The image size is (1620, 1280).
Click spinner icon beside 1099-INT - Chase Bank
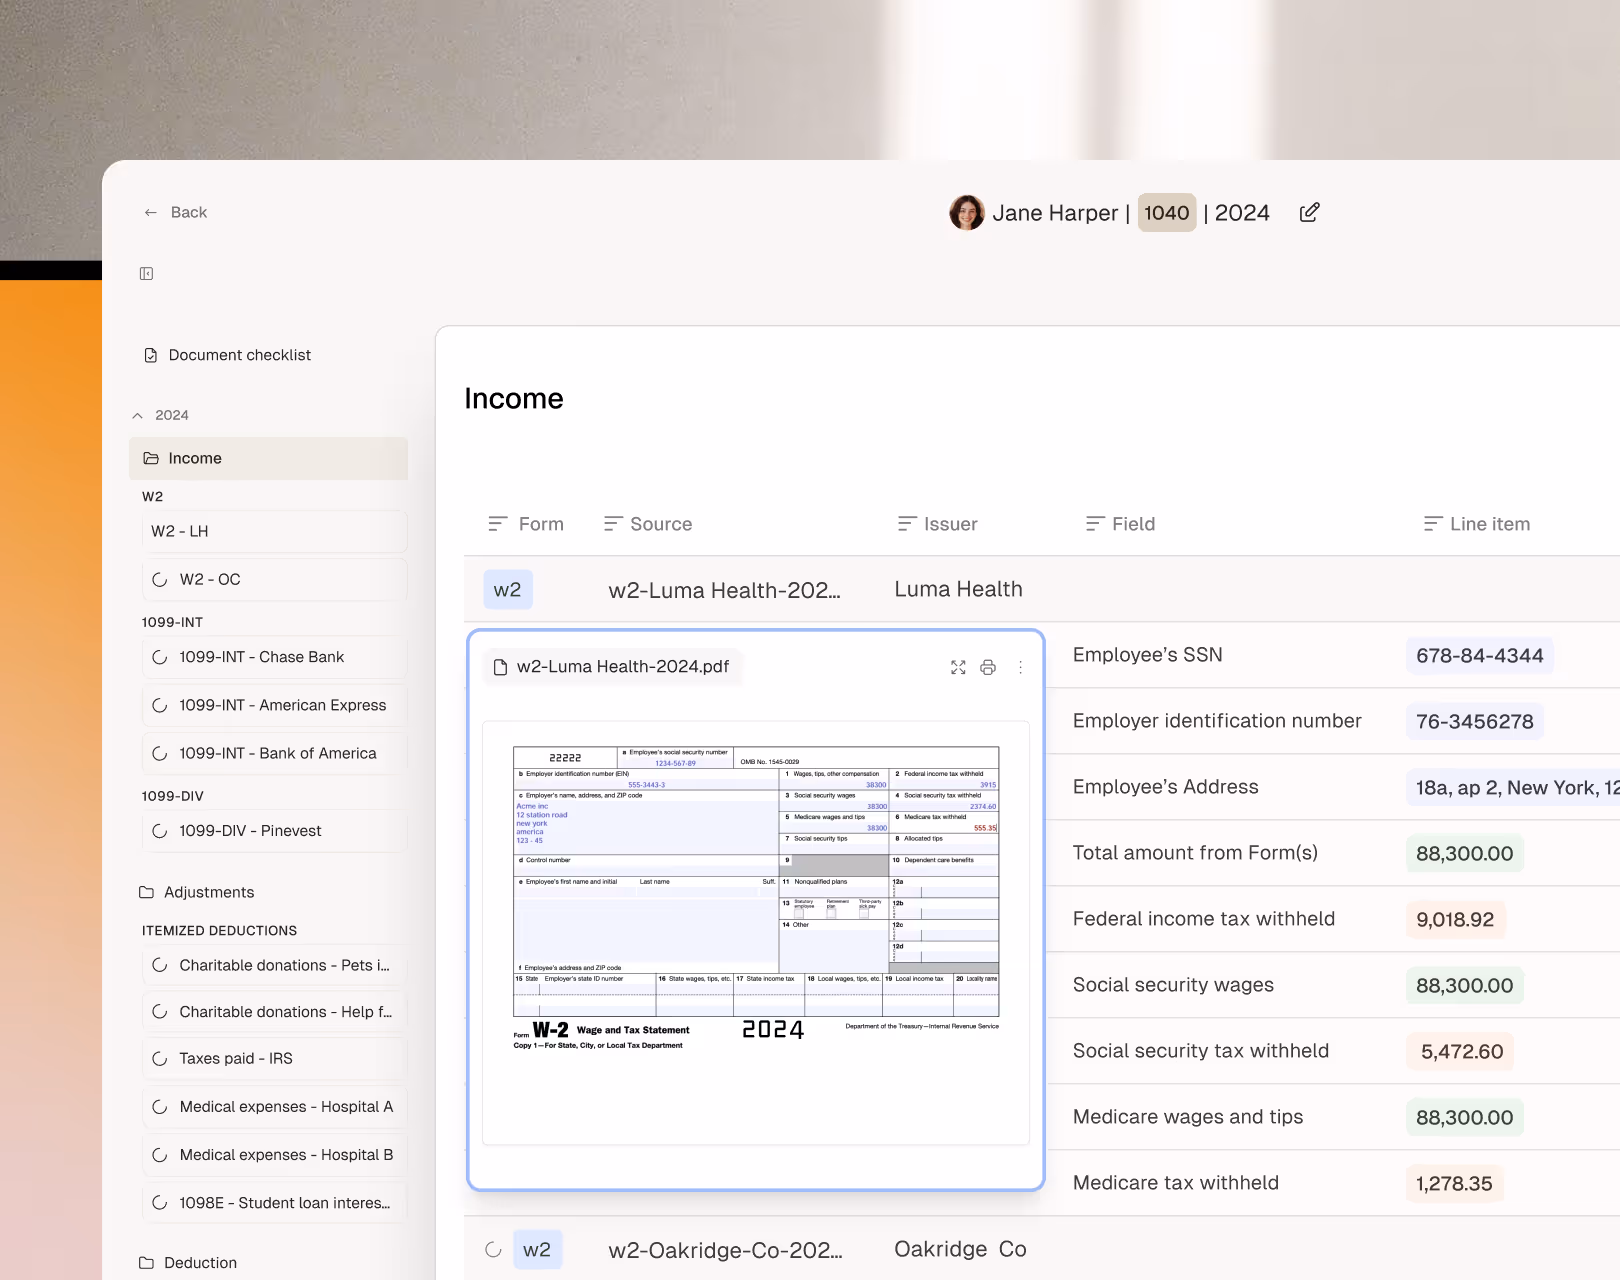tap(159, 657)
